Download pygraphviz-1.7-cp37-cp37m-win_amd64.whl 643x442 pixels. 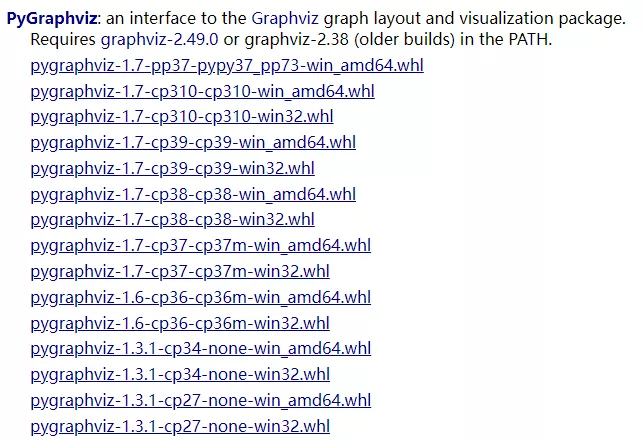click(201, 246)
